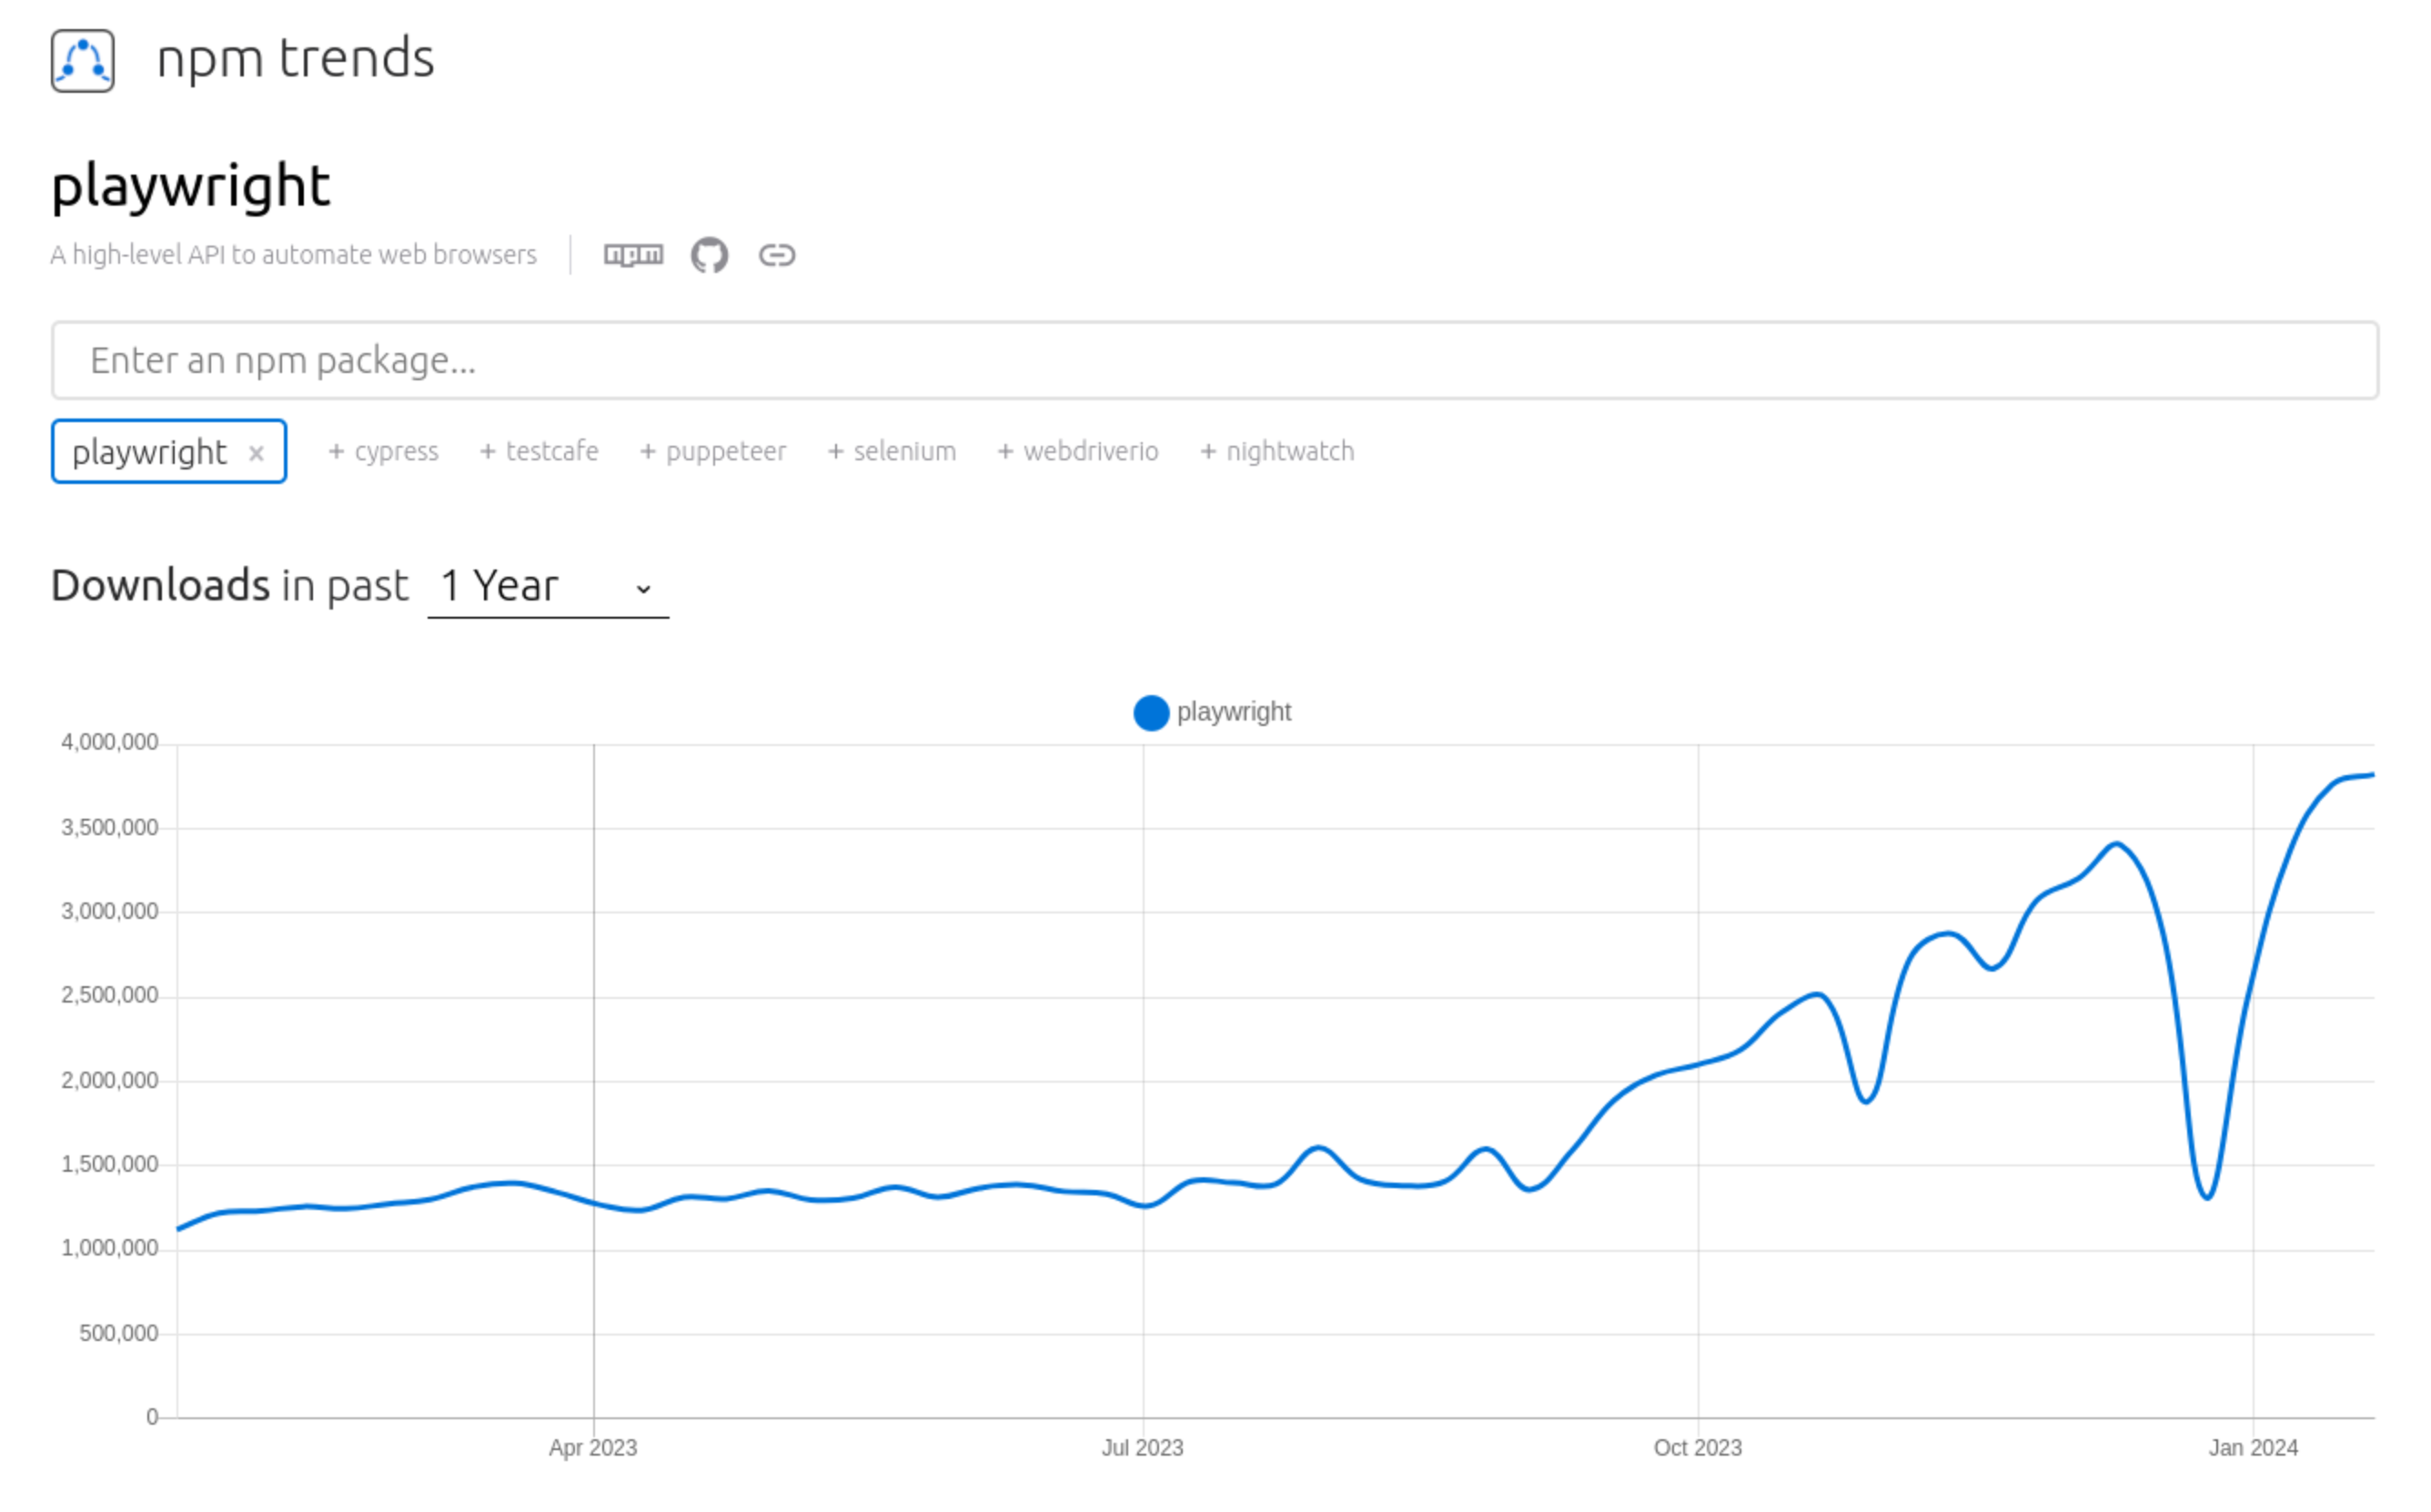Click the Jul 2023 axis label
The height and width of the screenshot is (1512, 2431).
pyautogui.click(x=1143, y=1448)
